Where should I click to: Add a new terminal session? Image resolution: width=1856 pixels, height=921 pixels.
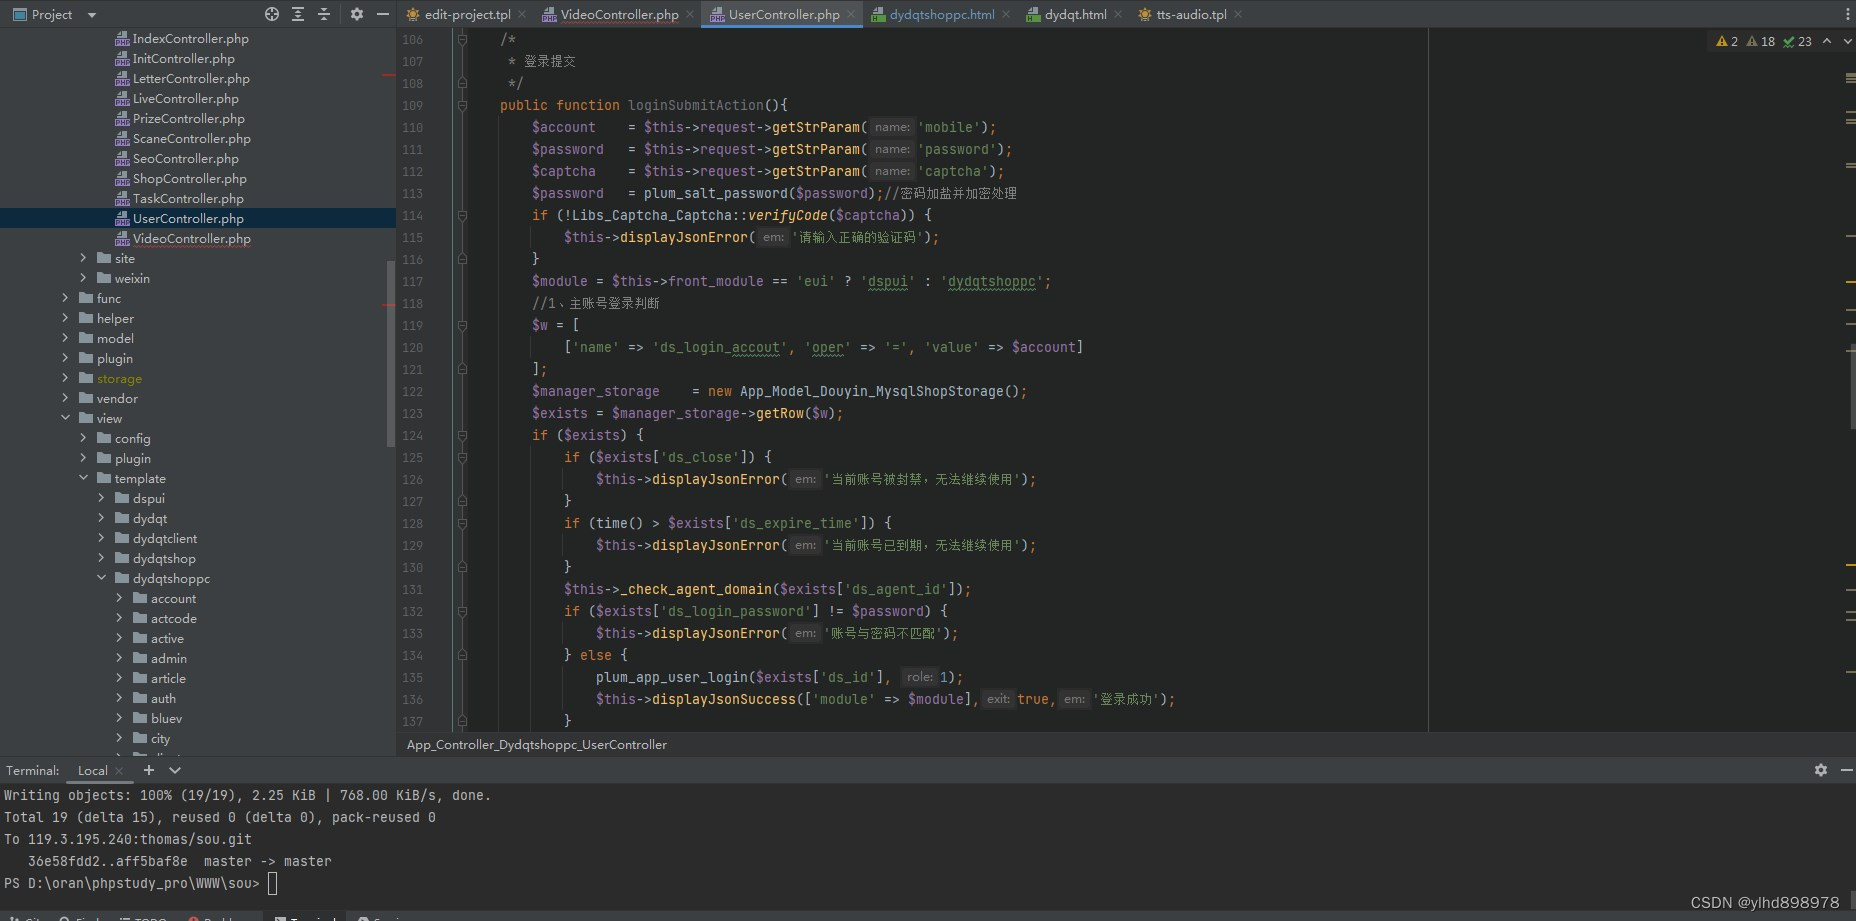pos(149,770)
